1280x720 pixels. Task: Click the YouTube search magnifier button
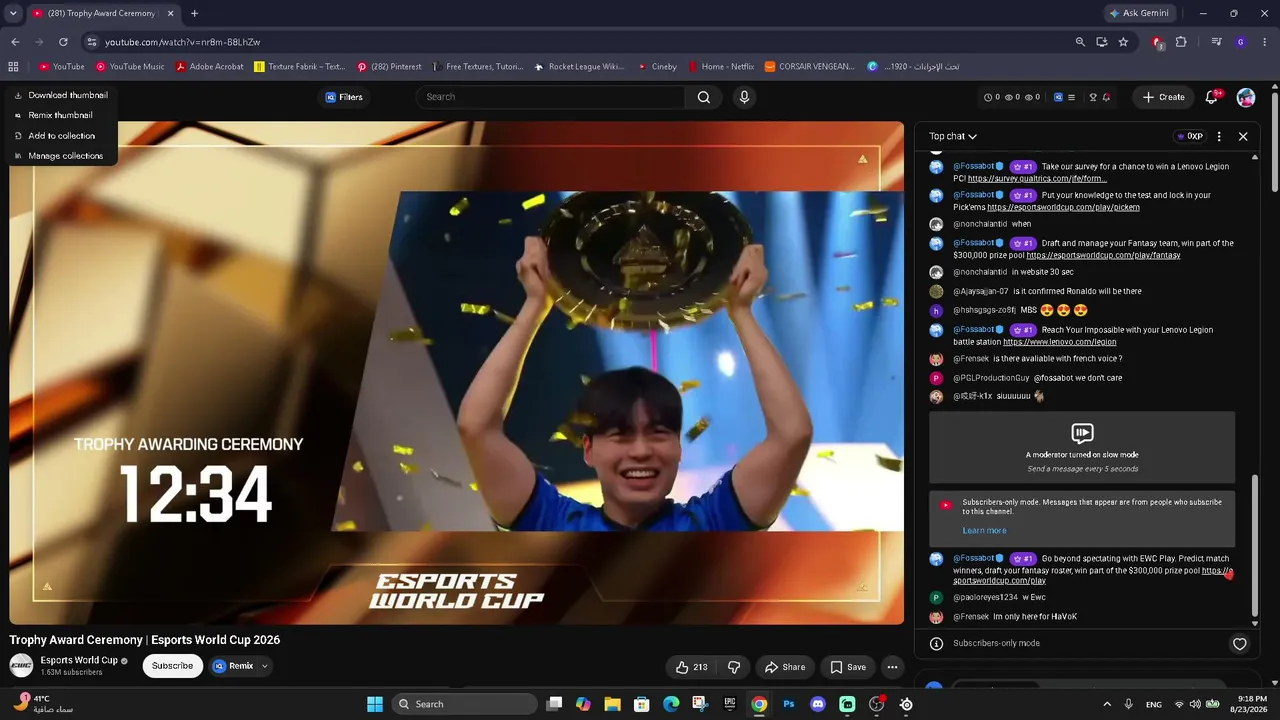tap(704, 97)
